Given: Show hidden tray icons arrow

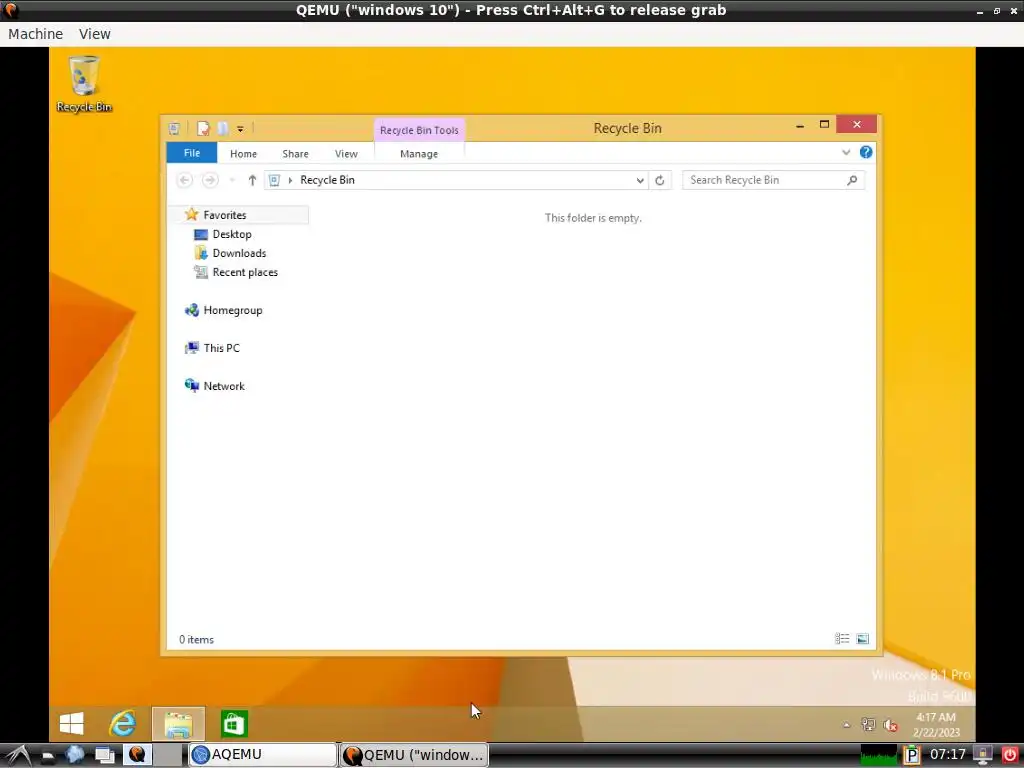Looking at the screenshot, I should (846, 724).
